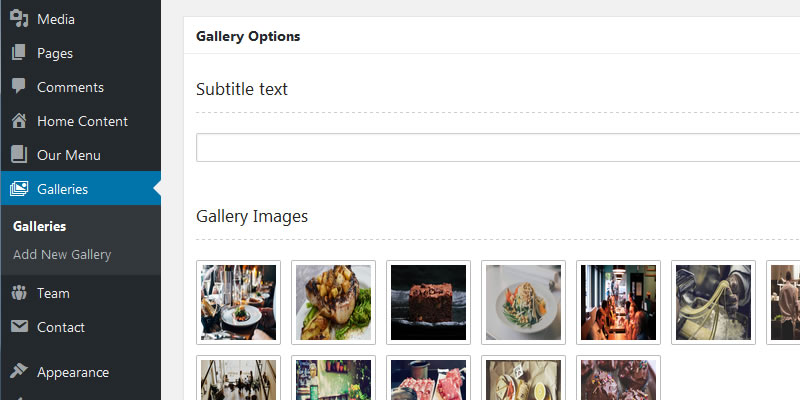Click the Appearance paintbrush icon
This screenshot has width=800, height=400.
click(x=19, y=371)
